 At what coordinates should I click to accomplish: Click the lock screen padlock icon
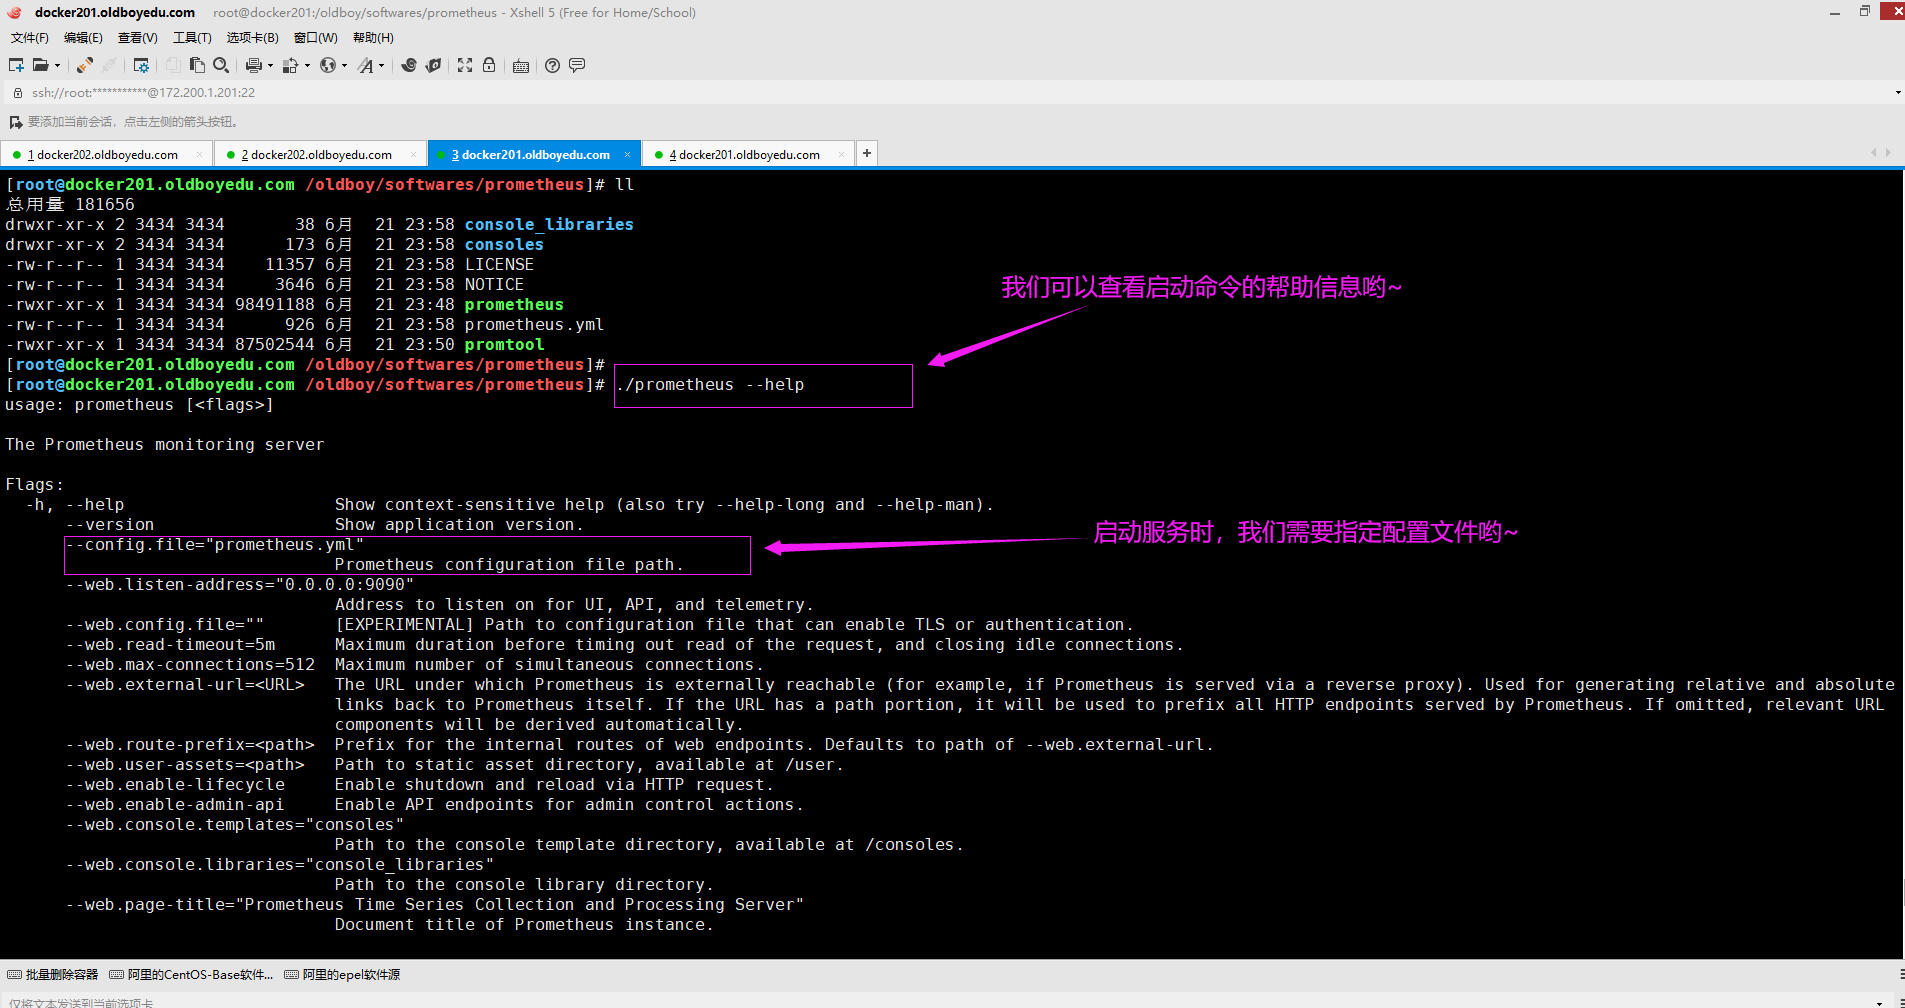(489, 65)
